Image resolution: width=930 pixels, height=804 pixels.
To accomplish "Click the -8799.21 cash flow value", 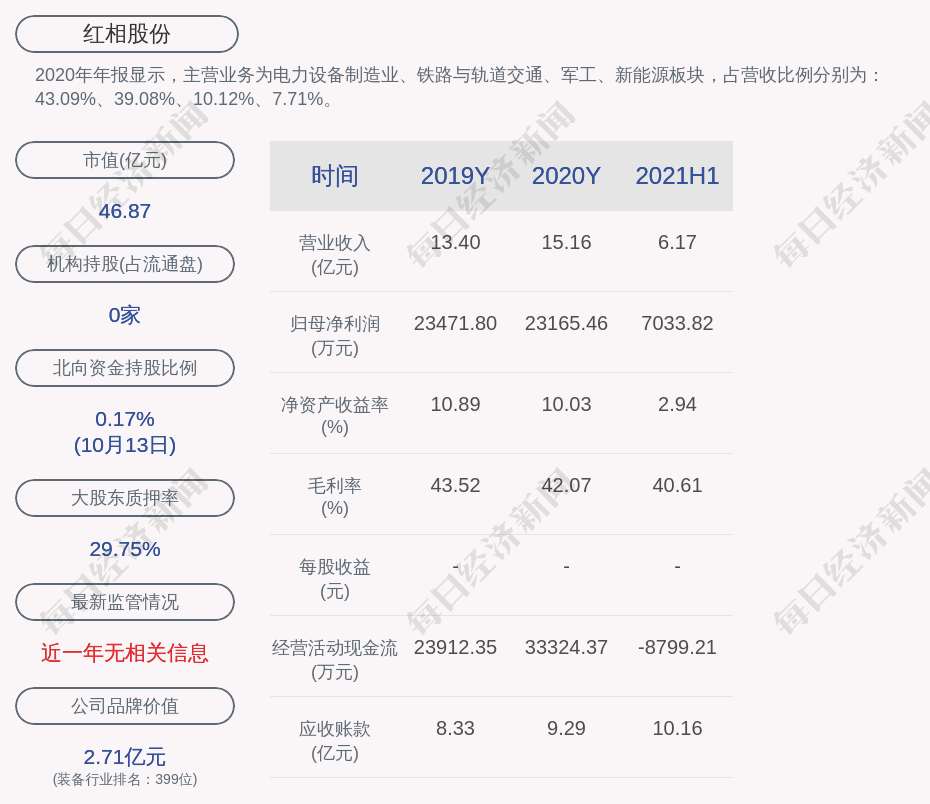I will (x=677, y=647).
